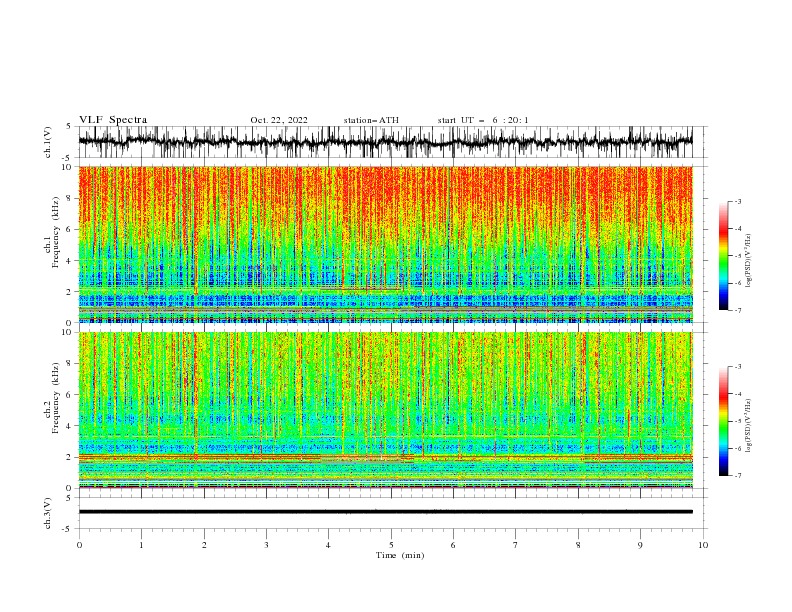
Task: Click the ch.2 spectrogram color scale bar
Action: pos(723,421)
